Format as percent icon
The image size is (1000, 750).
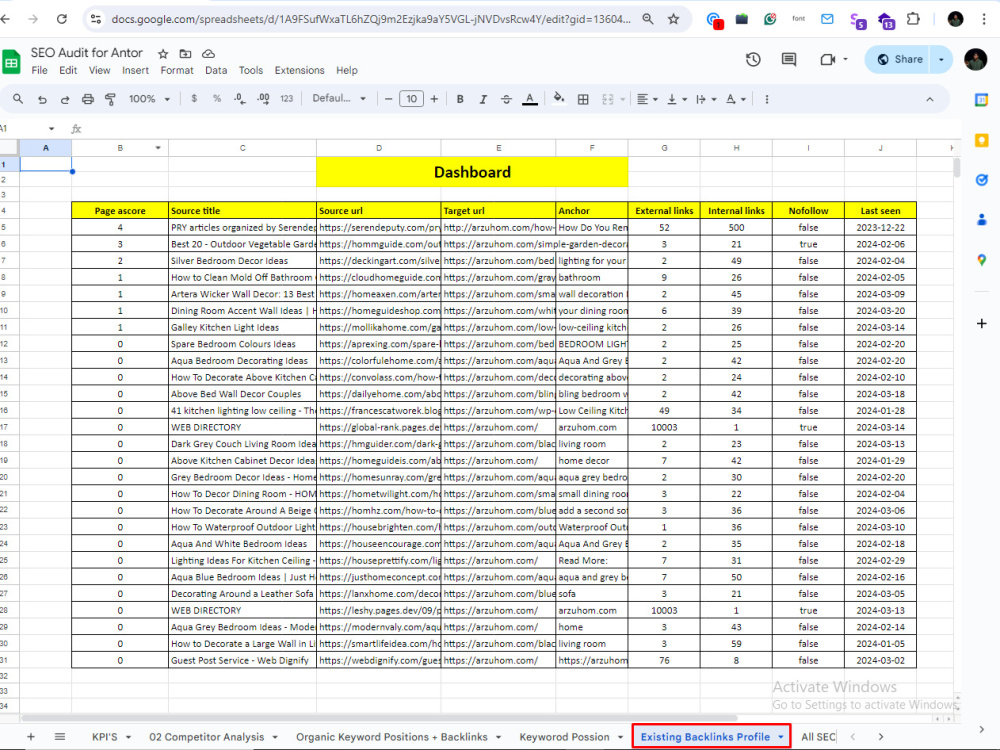pyautogui.click(x=217, y=99)
